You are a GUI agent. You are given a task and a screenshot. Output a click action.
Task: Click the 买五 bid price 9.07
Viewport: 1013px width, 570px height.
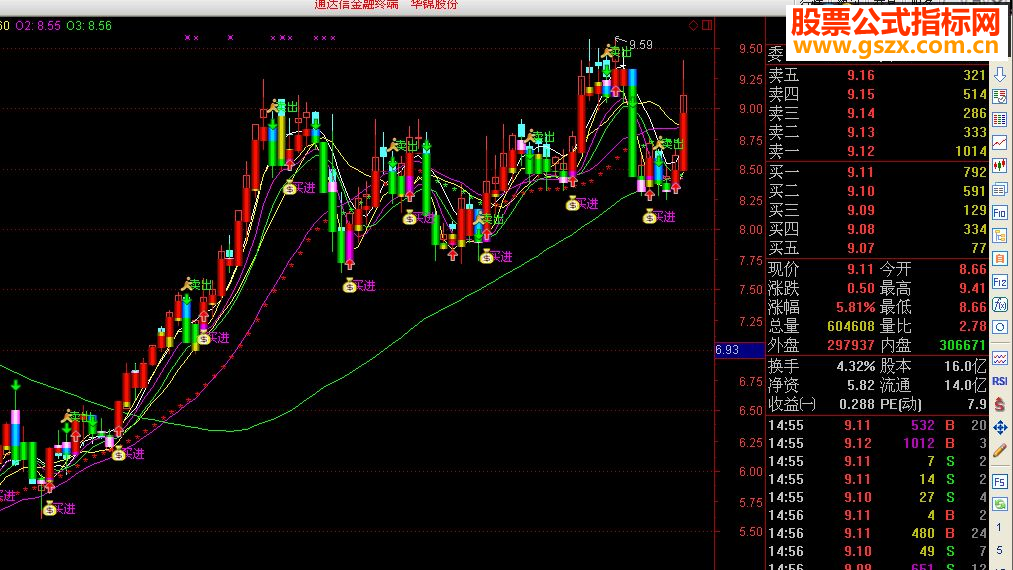coord(861,248)
